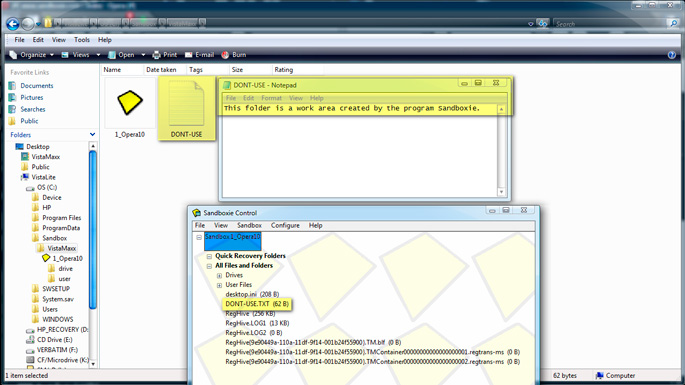Screen dimensions: 685x385
Task: Select the VistaMaxx user folder under Desktop
Action: [45, 157]
